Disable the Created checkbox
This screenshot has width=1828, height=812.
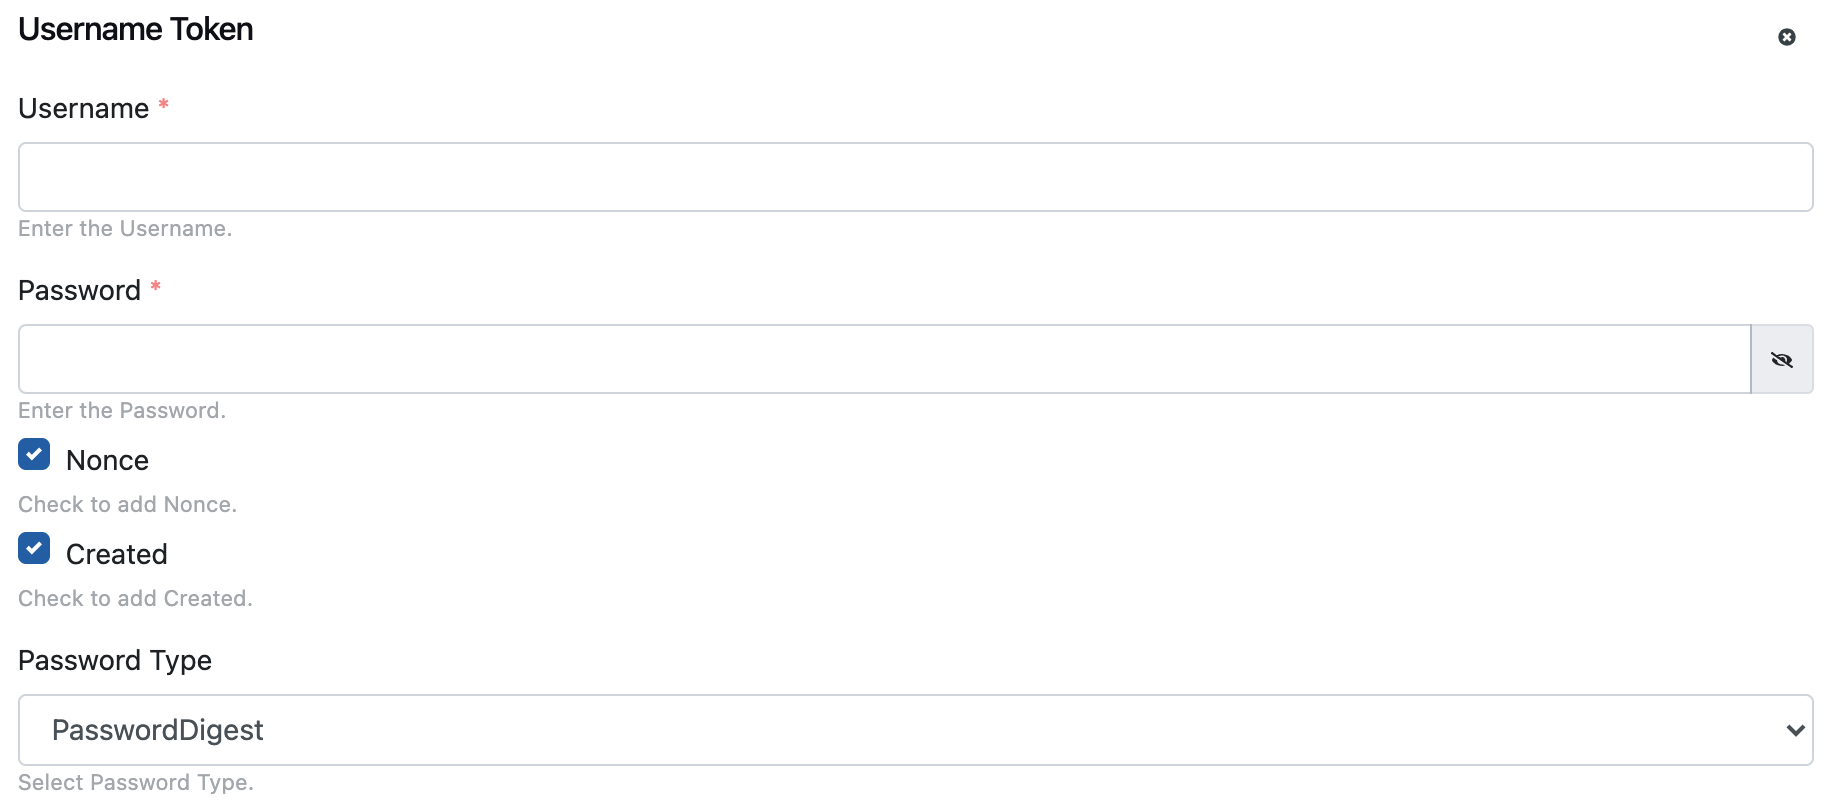coord(34,548)
